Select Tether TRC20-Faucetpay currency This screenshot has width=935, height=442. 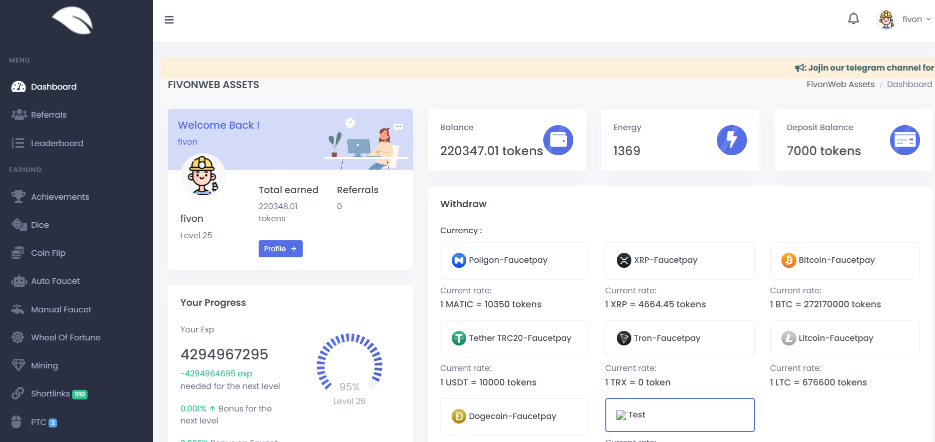pyautogui.click(x=515, y=338)
